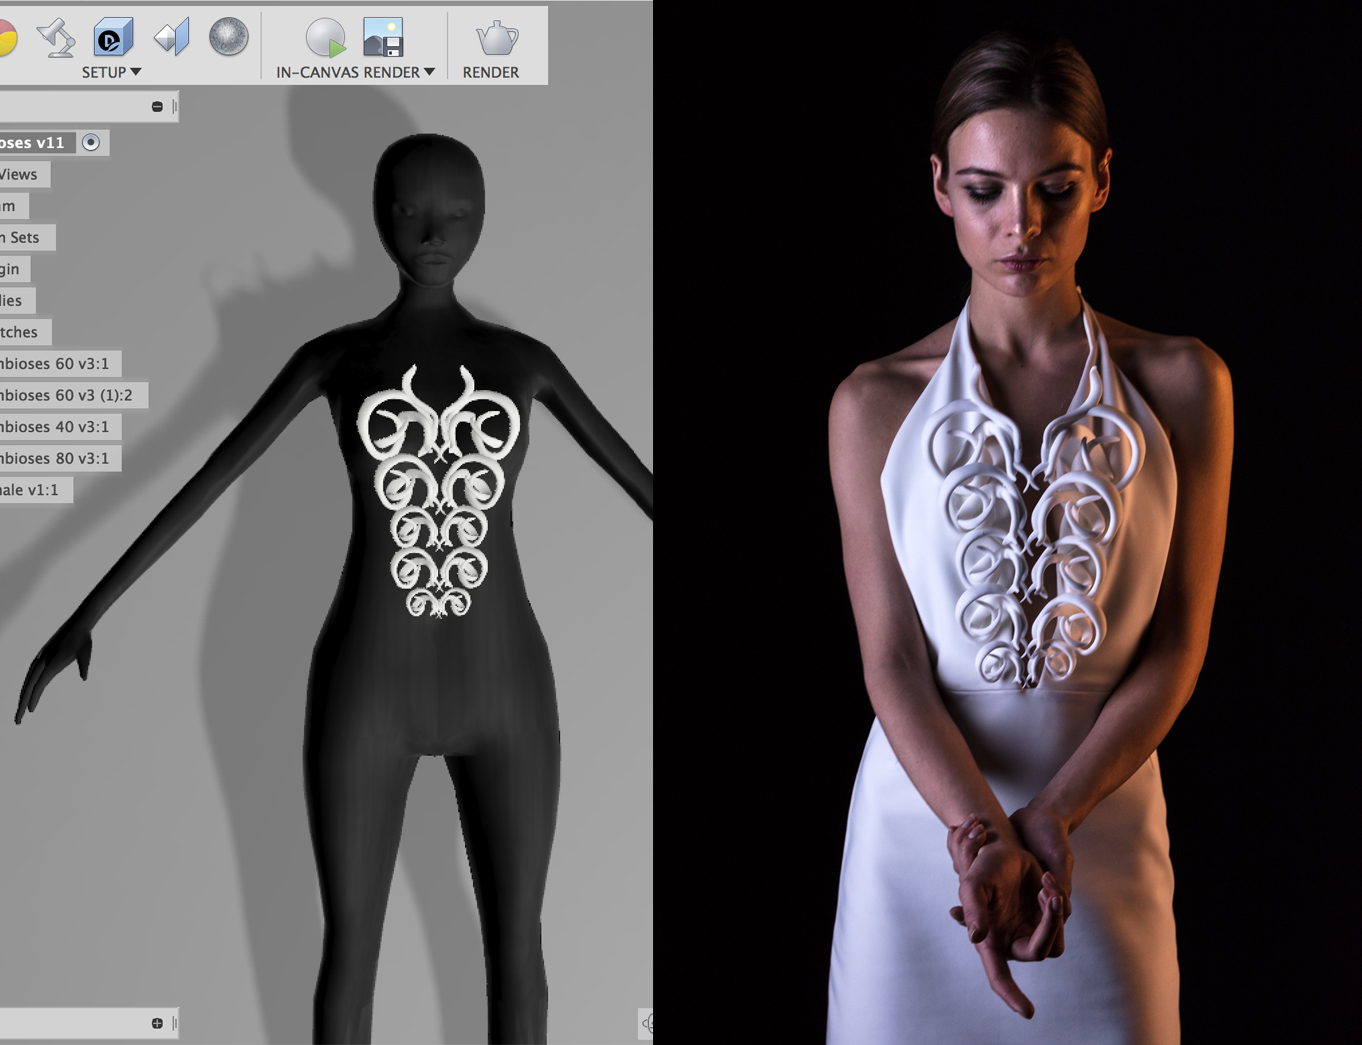Click the environment sphere icon in the toolbar
The height and width of the screenshot is (1045, 1362).
click(228, 36)
